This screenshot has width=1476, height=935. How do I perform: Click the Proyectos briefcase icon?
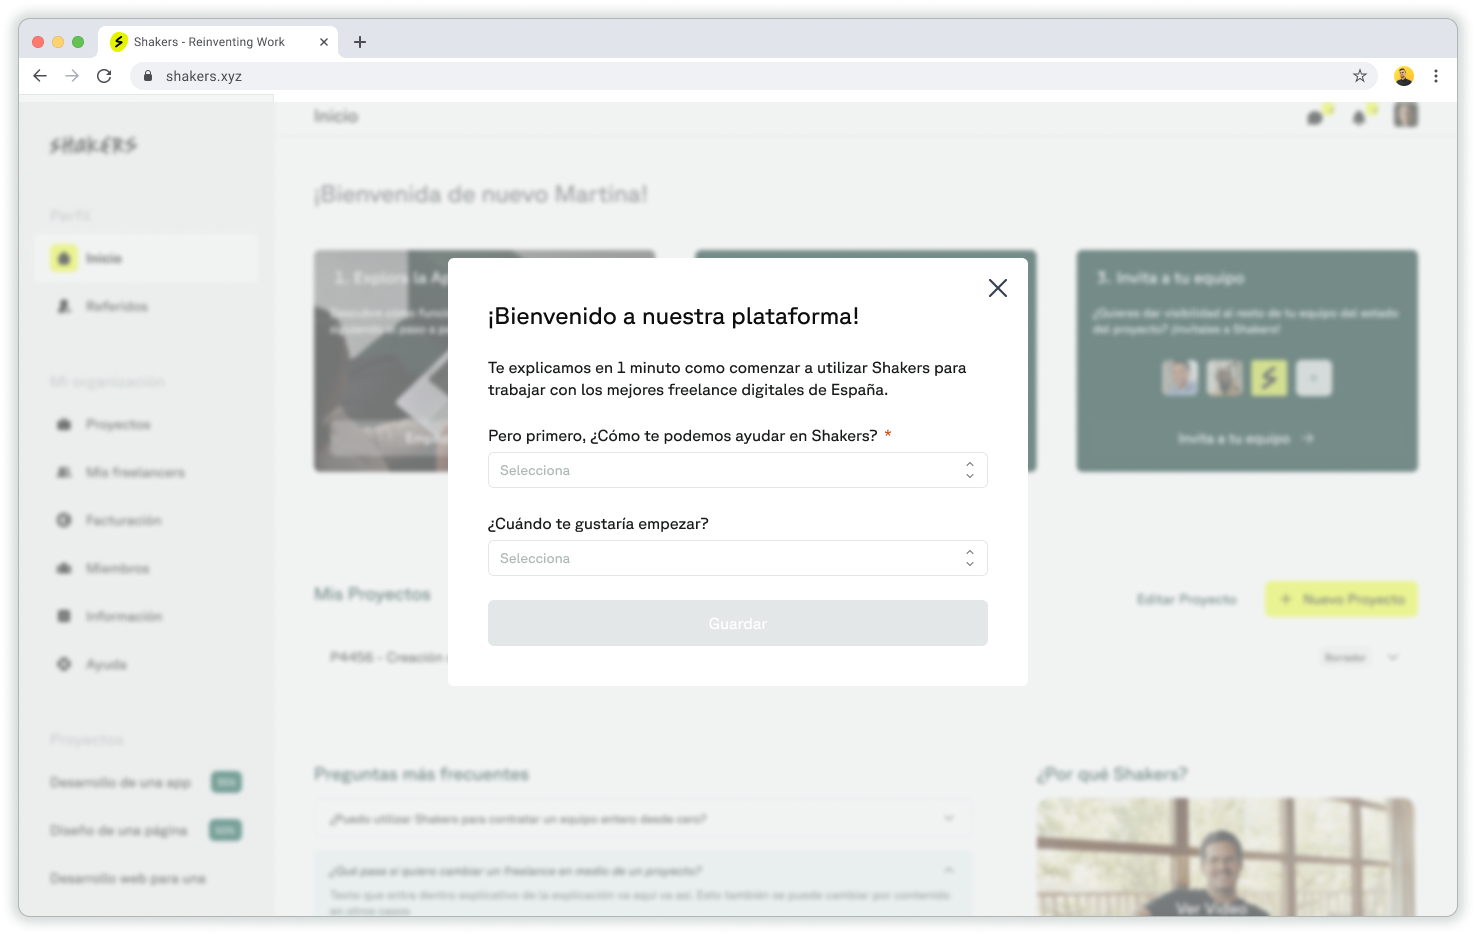click(64, 424)
